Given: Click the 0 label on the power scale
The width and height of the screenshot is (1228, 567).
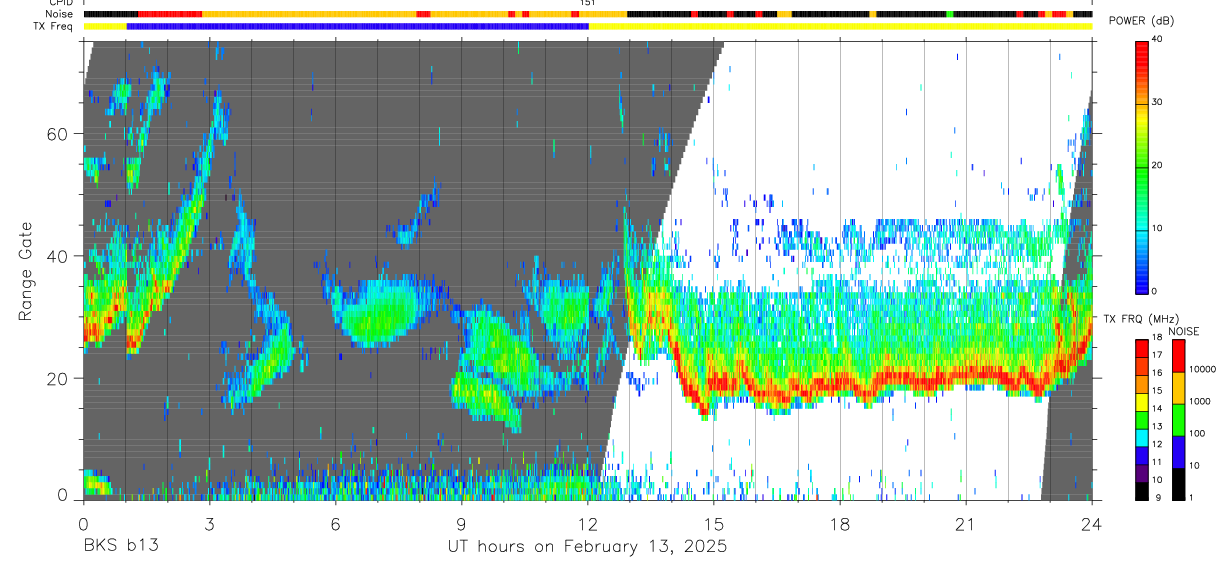Looking at the screenshot, I should tap(1155, 291).
